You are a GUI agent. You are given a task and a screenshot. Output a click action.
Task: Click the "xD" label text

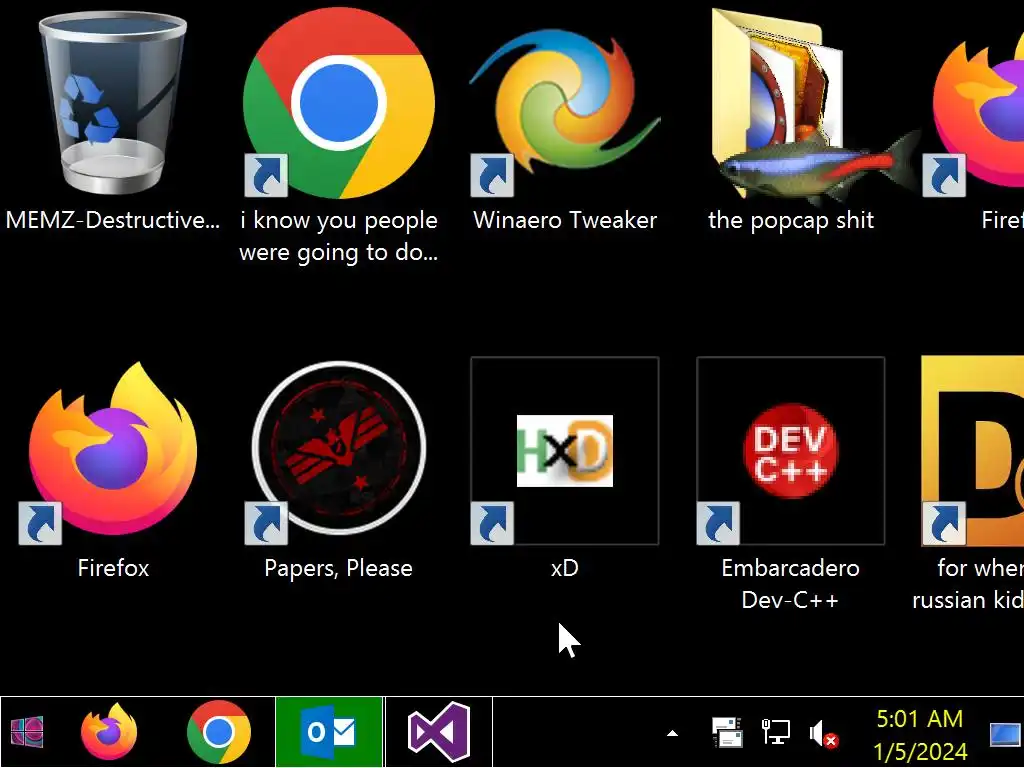(x=565, y=568)
